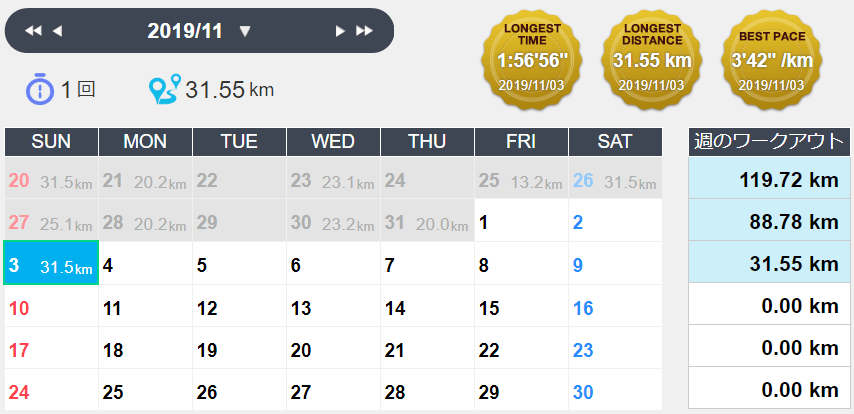Go to next month arrow

[340, 31]
